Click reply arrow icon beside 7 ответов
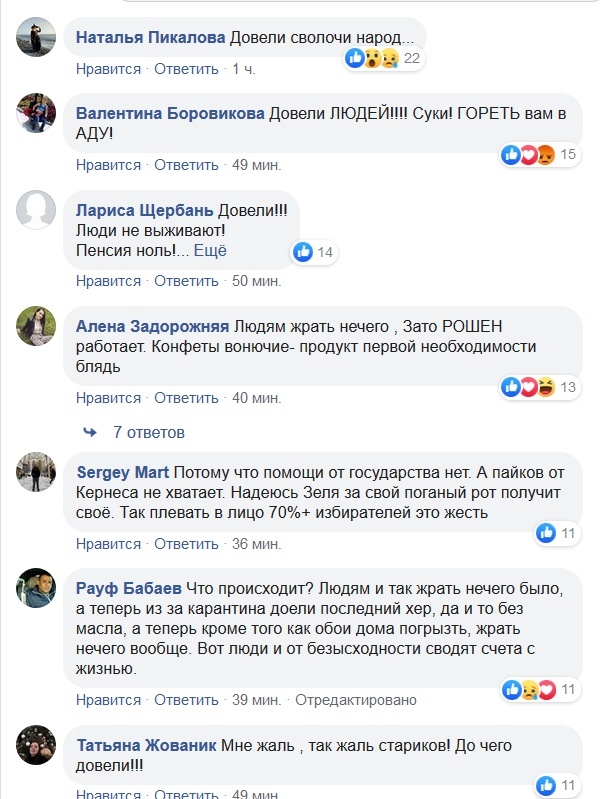This screenshot has height=799, width=600. click(x=90, y=433)
